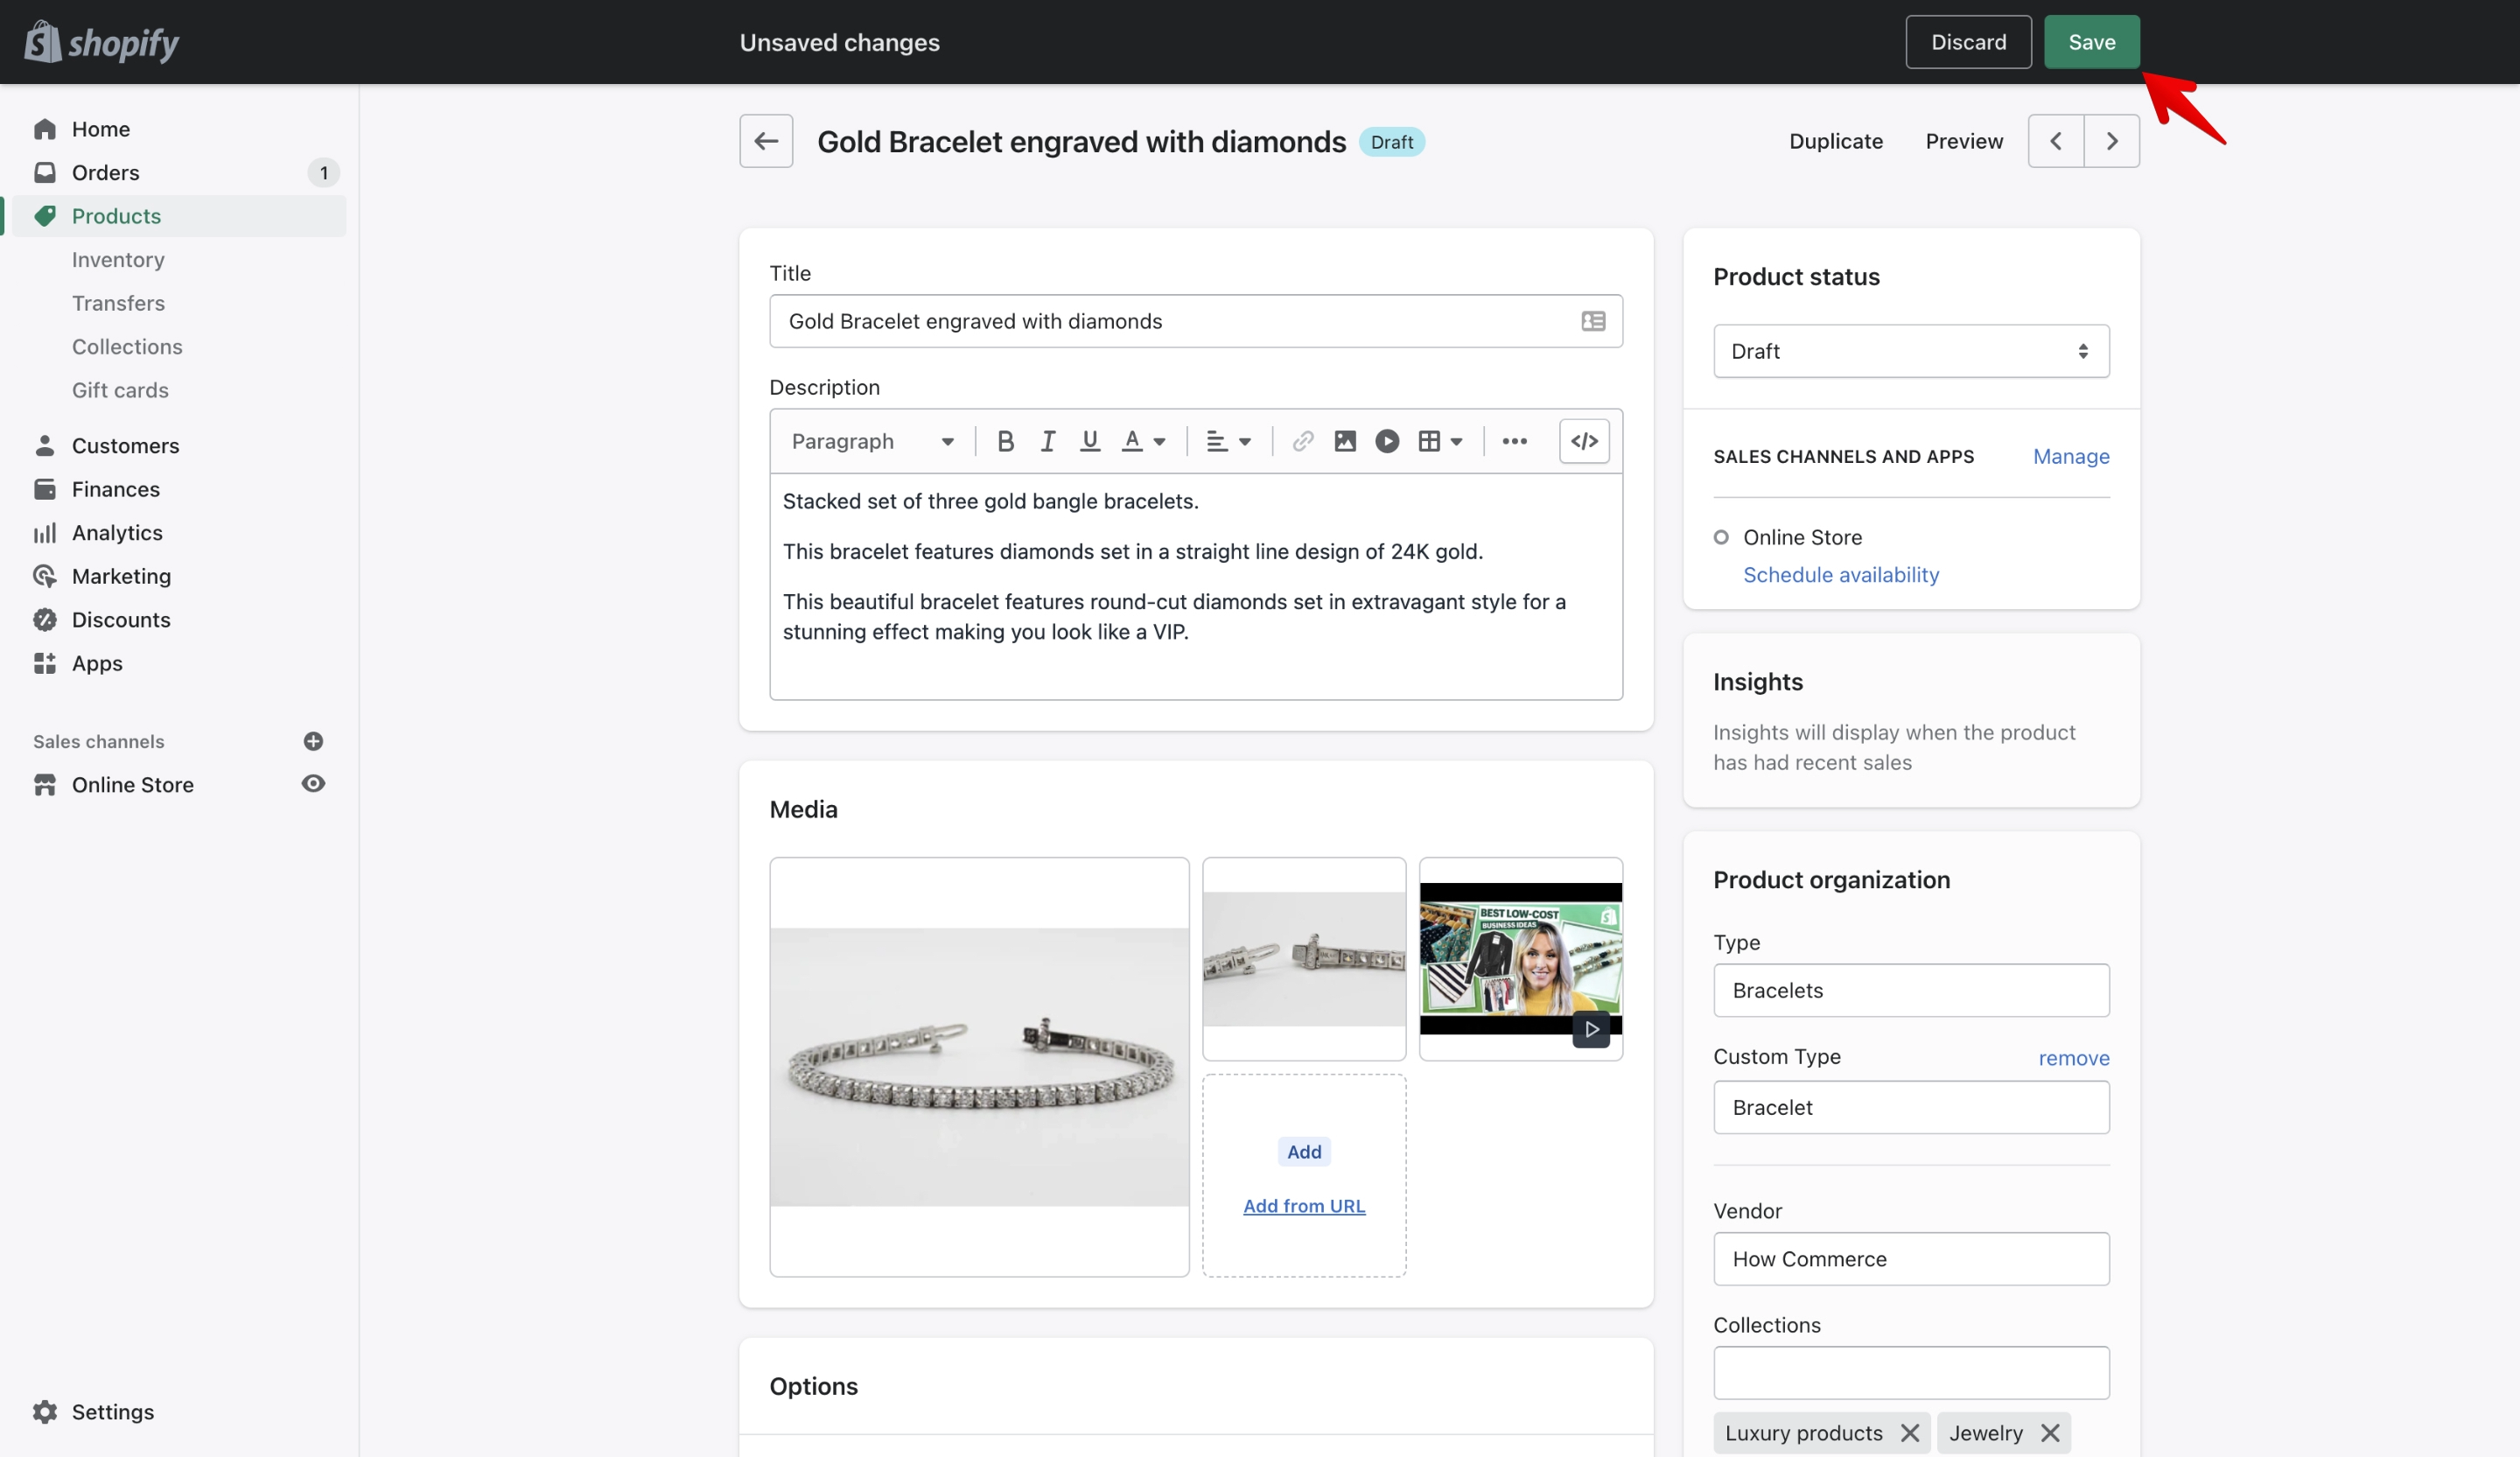The height and width of the screenshot is (1457, 2520).
Task: Click Schedule availability link
Action: click(x=1841, y=574)
